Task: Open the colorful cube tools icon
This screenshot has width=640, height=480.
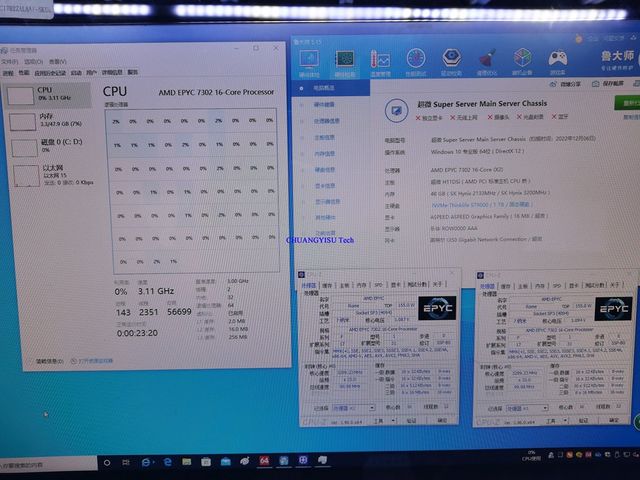Action: click(522, 58)
